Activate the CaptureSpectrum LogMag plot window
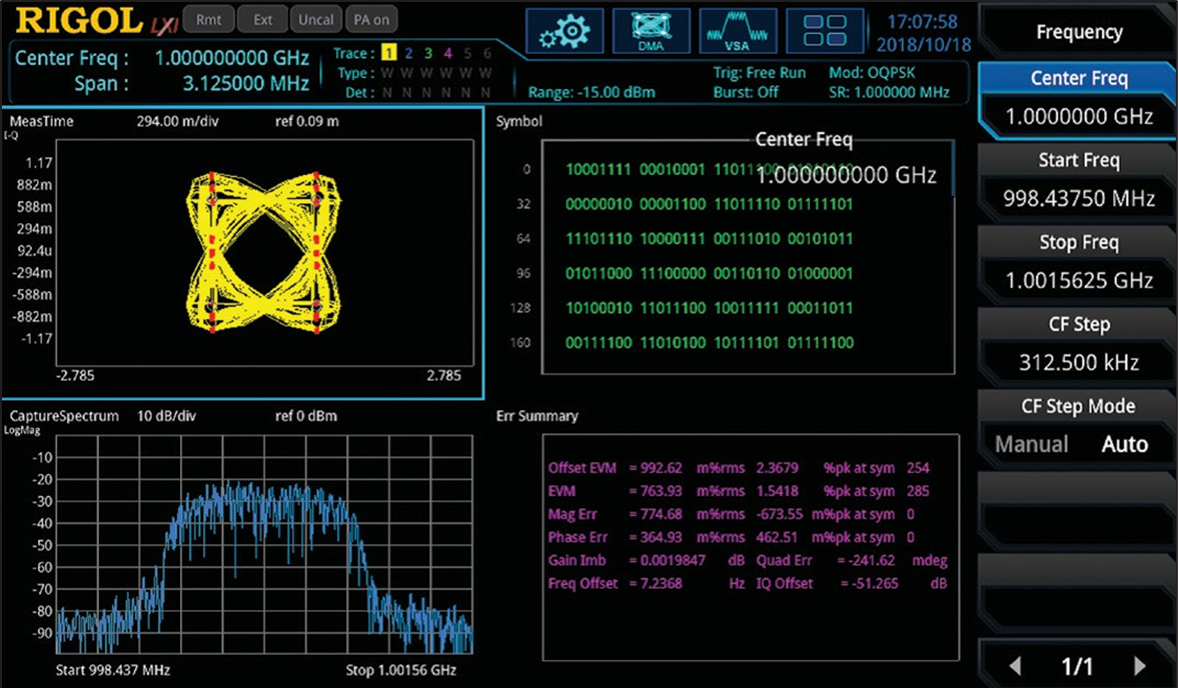Viewport: 1178px width, 688px height. point(243,545)
